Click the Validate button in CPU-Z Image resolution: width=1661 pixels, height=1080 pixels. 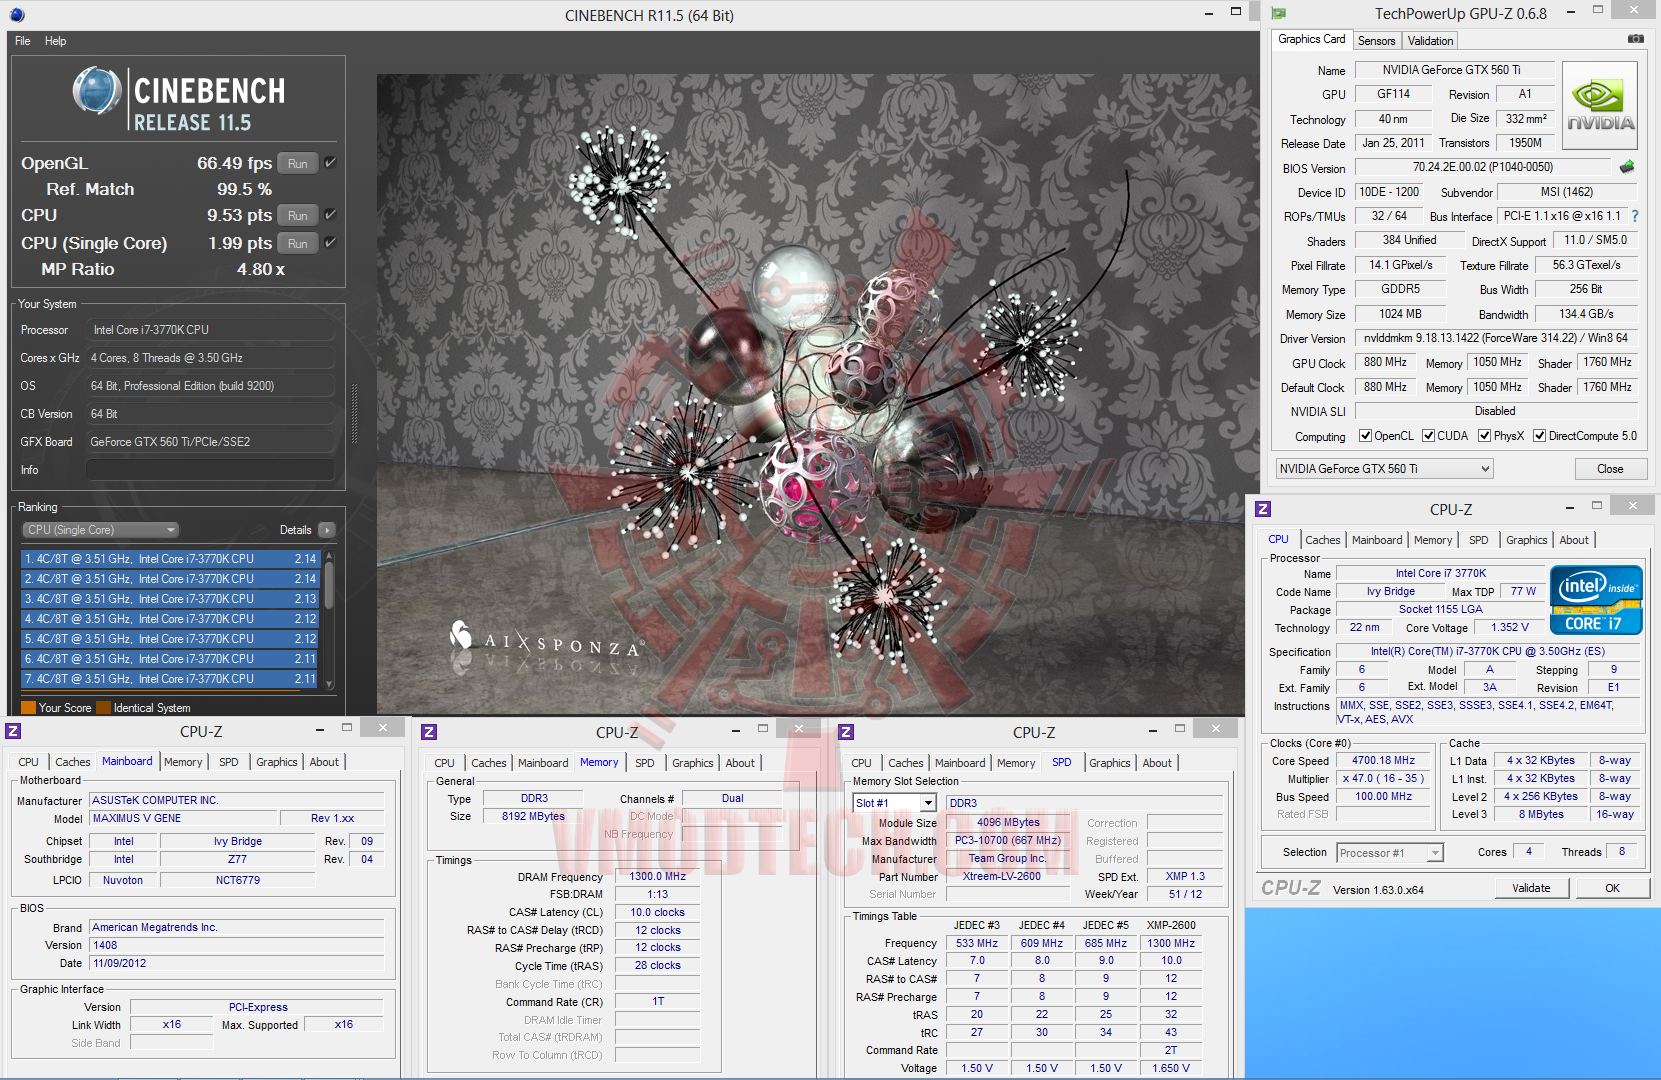point(1531,888)
